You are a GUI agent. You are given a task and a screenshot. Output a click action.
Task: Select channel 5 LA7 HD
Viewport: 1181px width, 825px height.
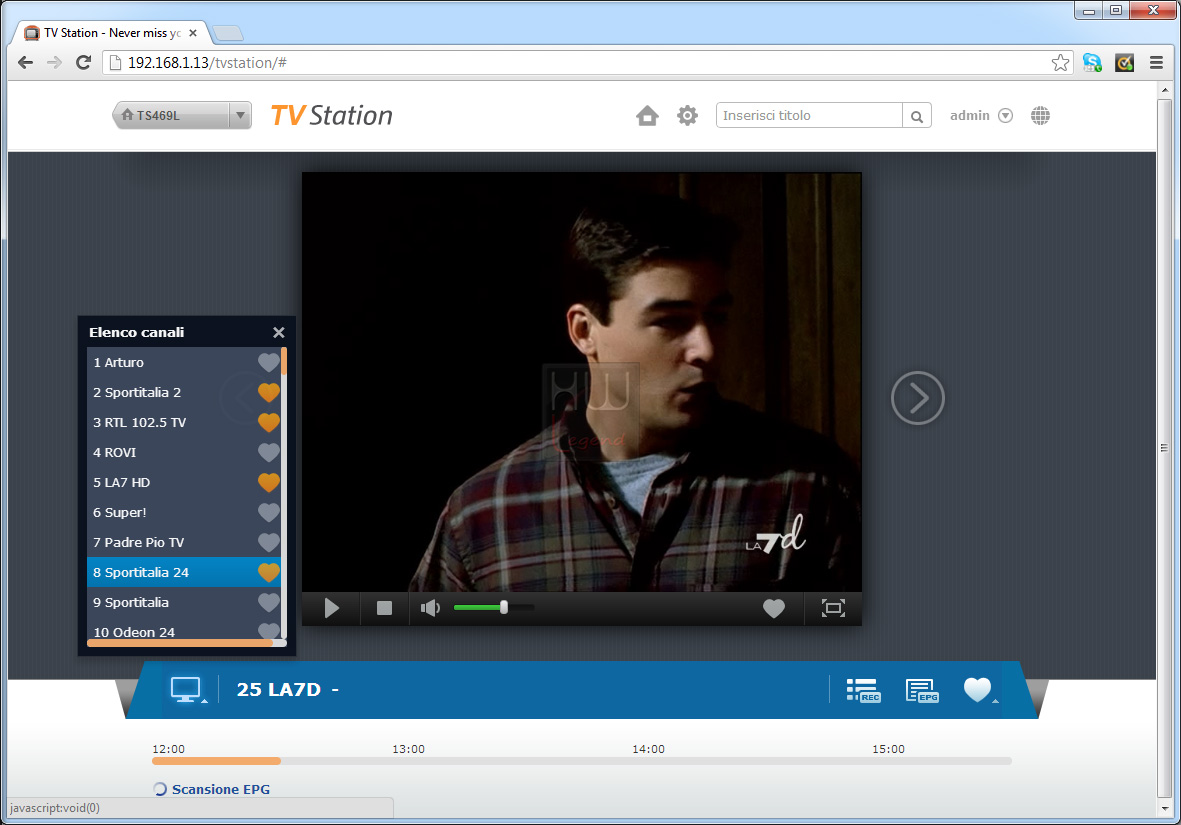[x=184, y=482]
